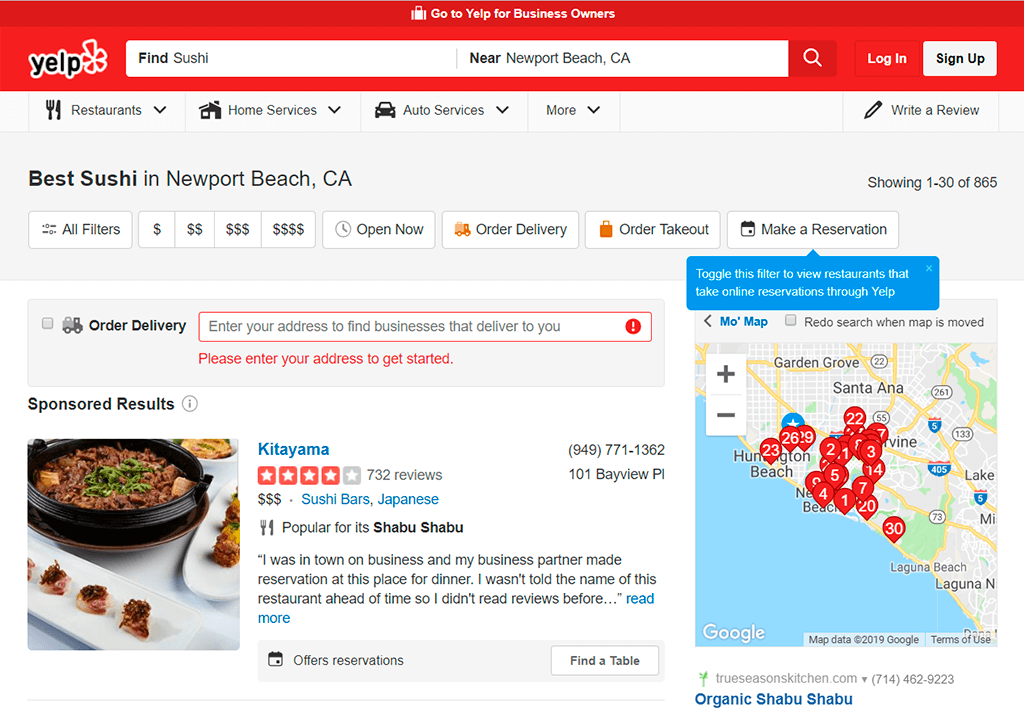Screen dimensions: 1024x711
Task: Click map pin number 20
Action: click(x=867, y=507)
